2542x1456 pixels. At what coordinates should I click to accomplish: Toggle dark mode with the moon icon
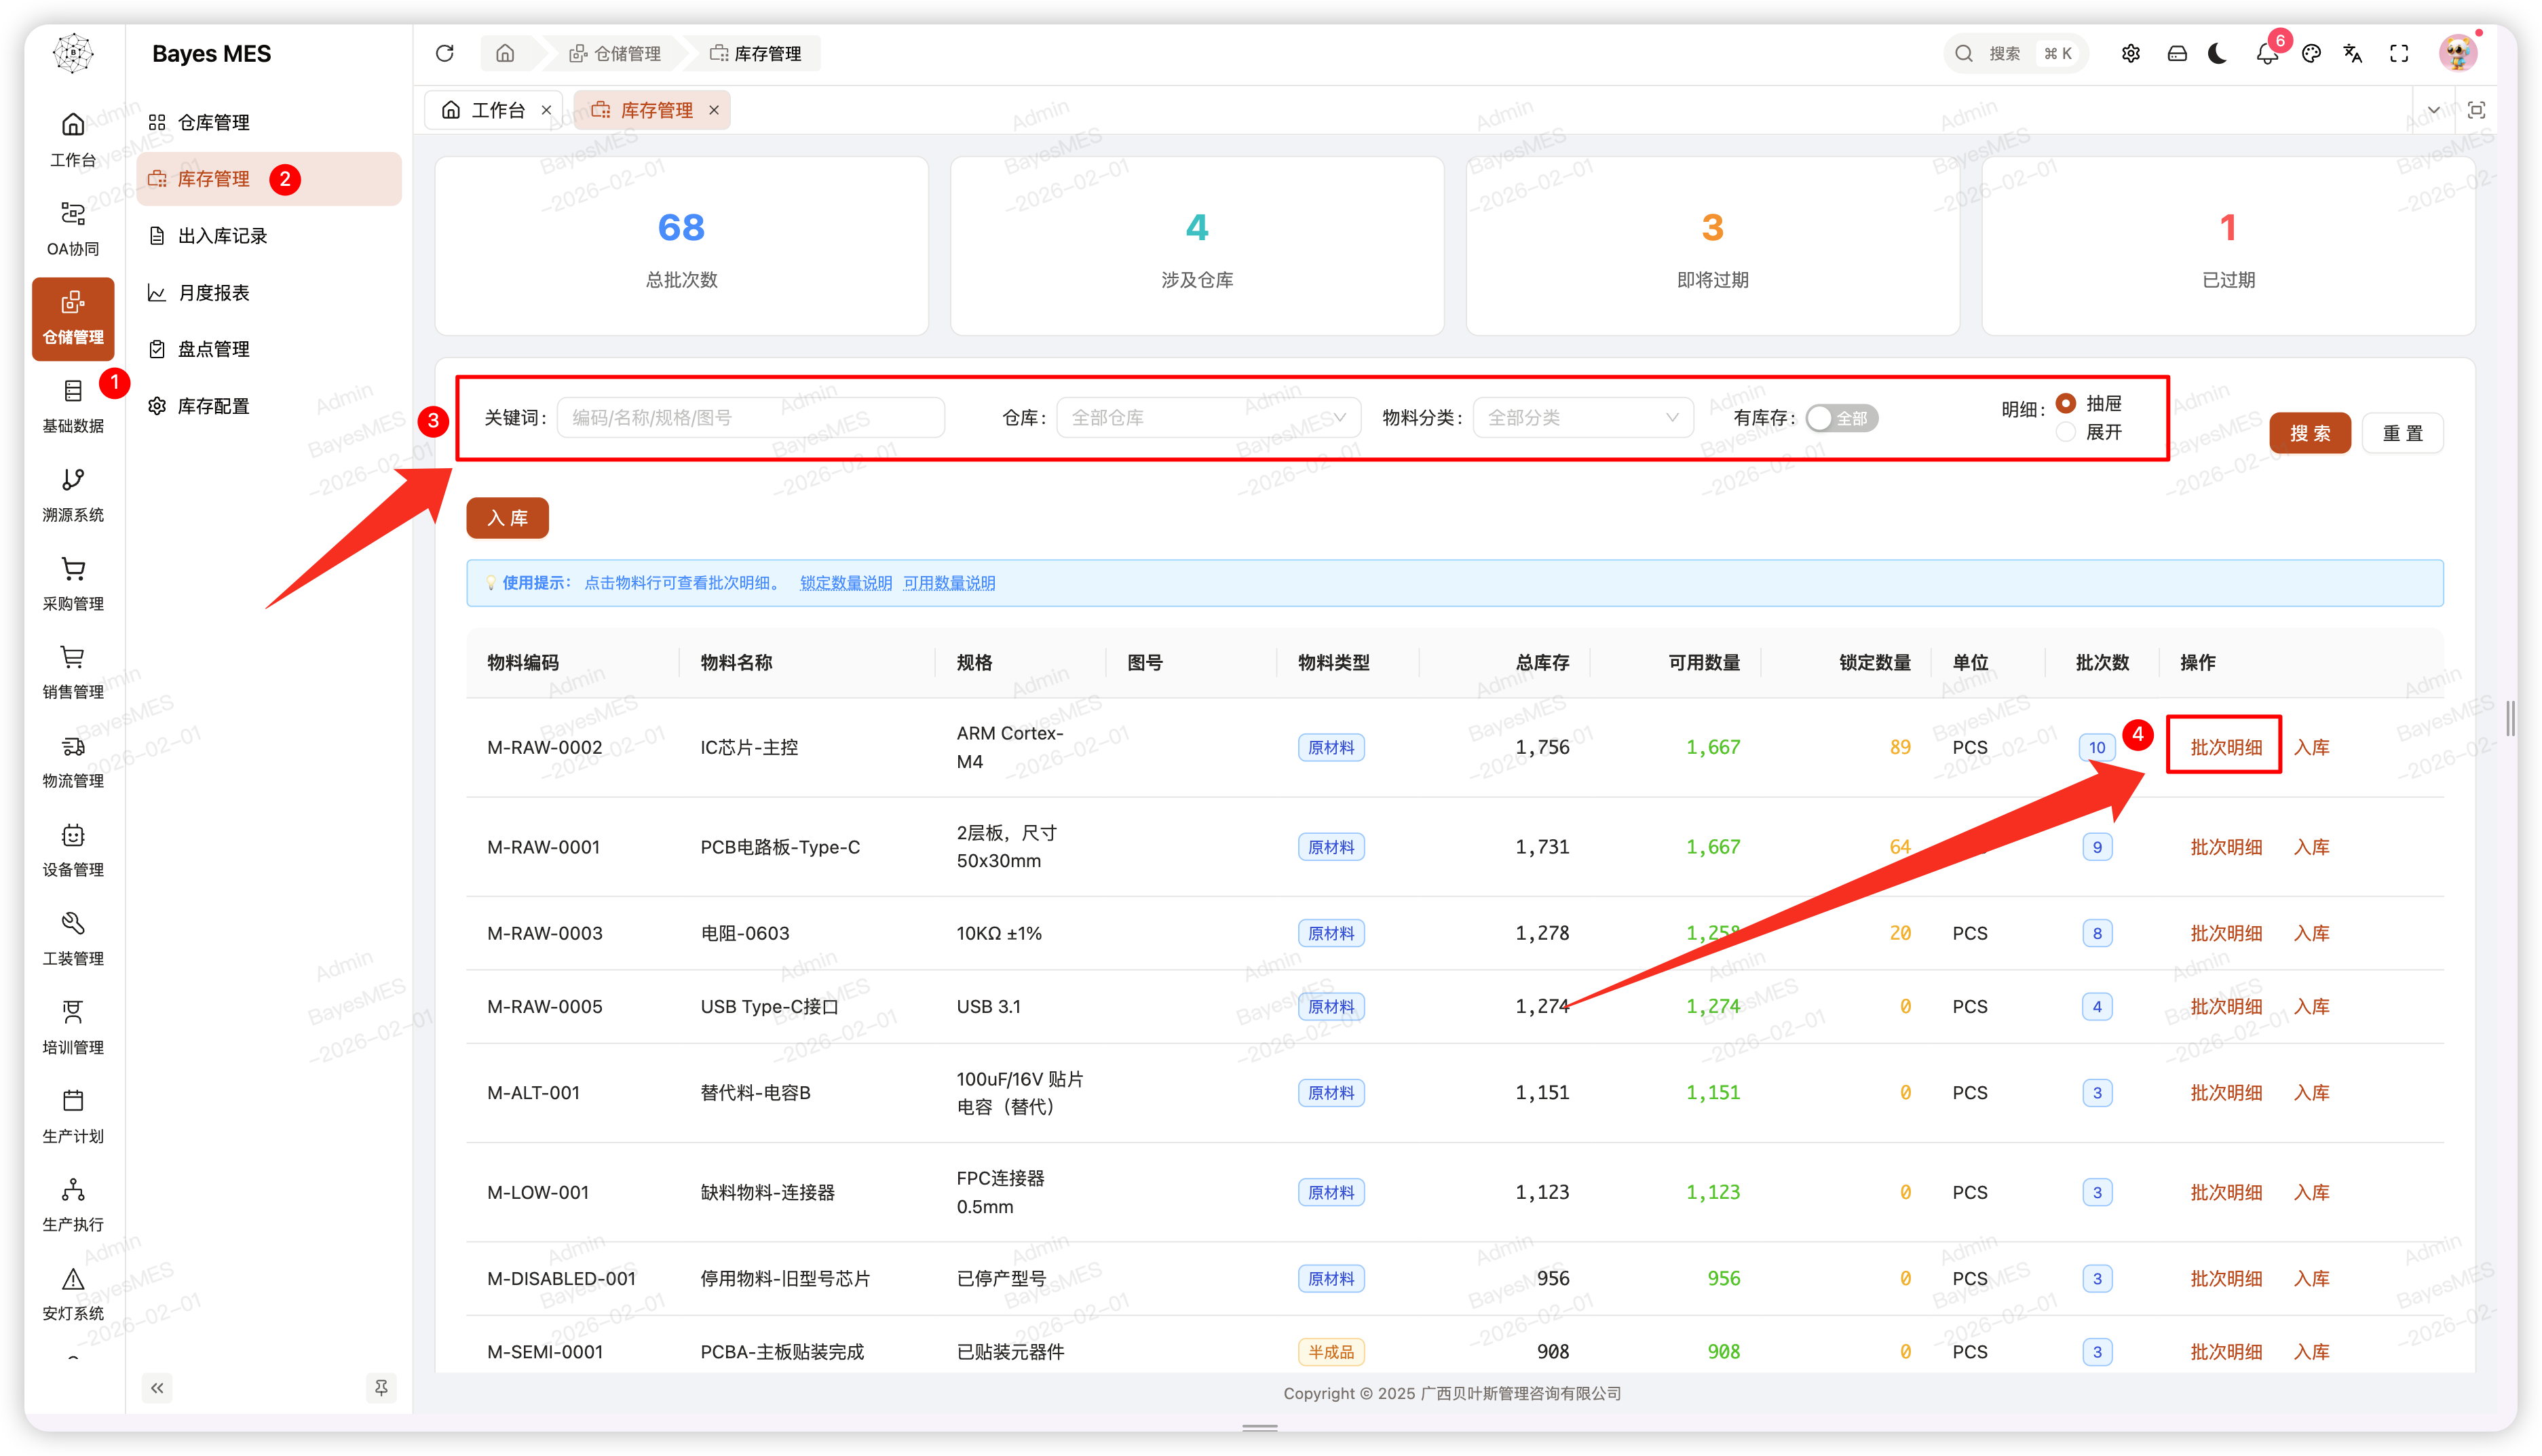(2217, 53)
